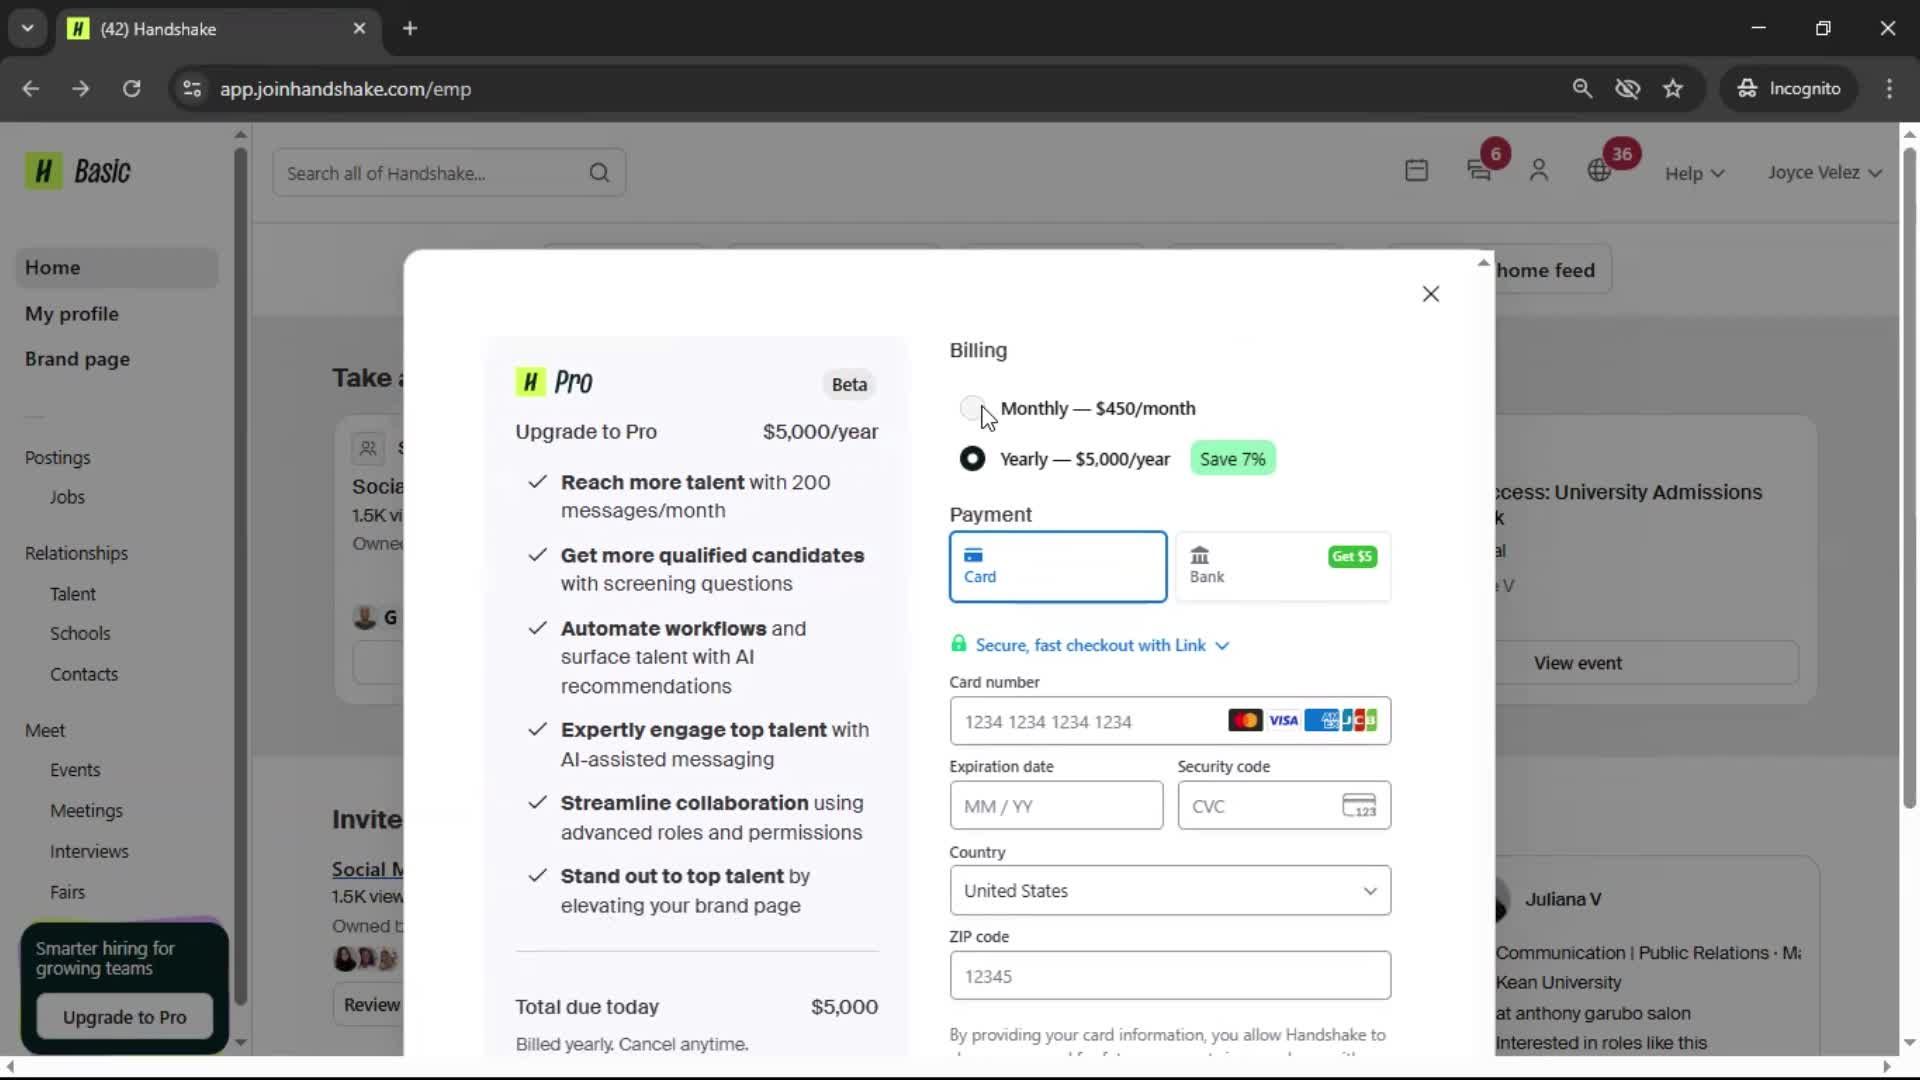Select the Yearly $5,000/year billing option

(x=971, y=459)
